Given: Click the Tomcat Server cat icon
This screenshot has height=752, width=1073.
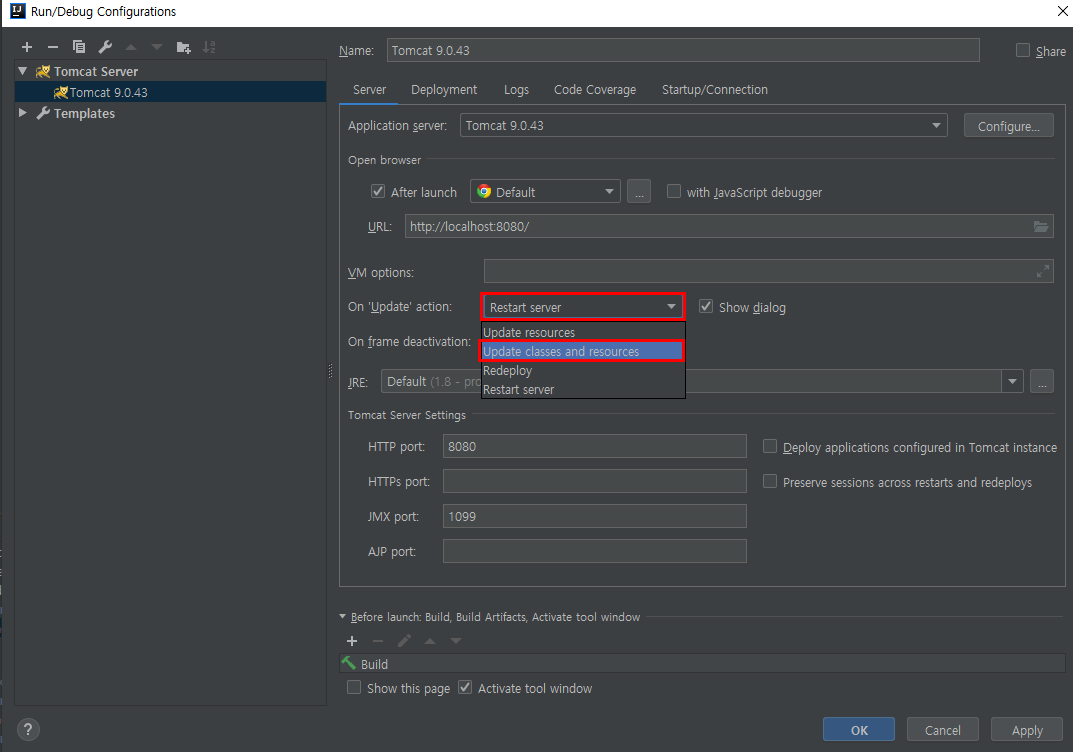Looking at the screenshot, I should click(x=43, y=71).
